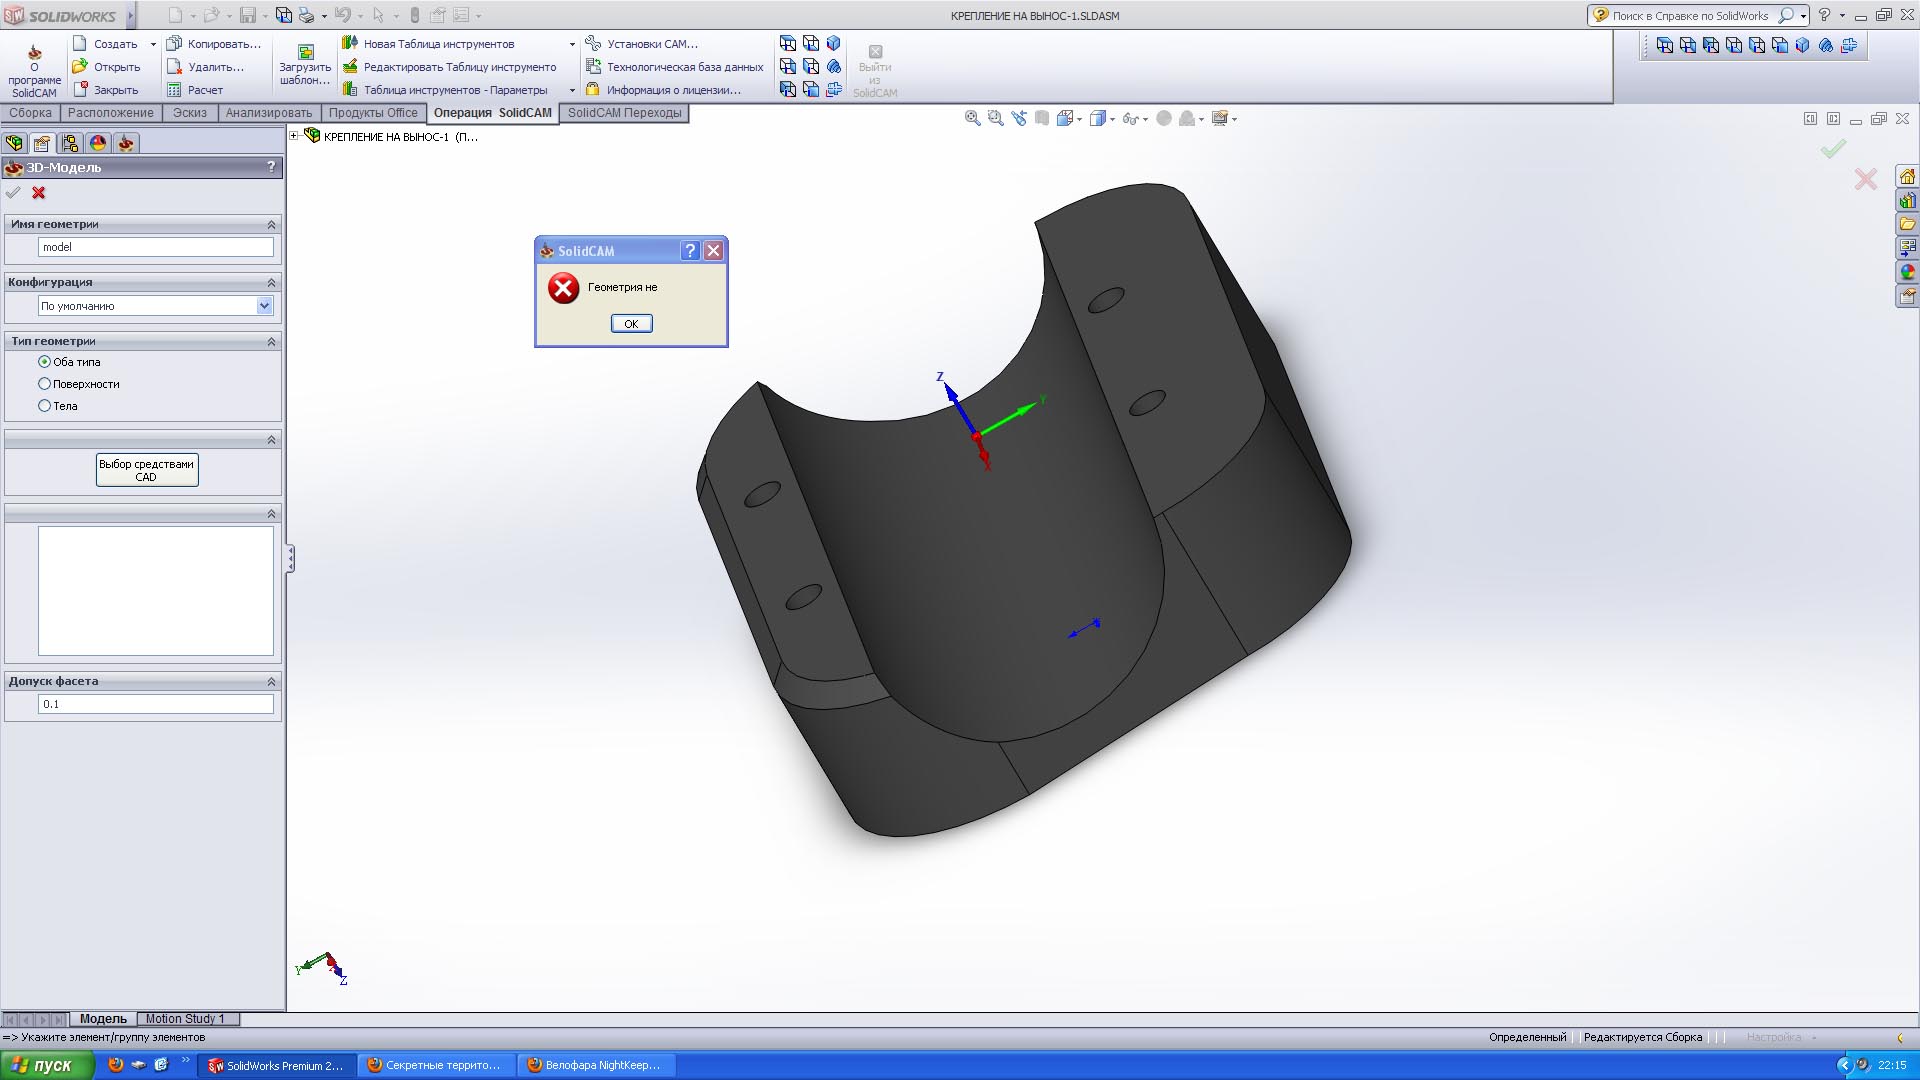1920x1080 pixels.
Task: Open the Motion Study 1 tab
Action: pos(185,1019)
